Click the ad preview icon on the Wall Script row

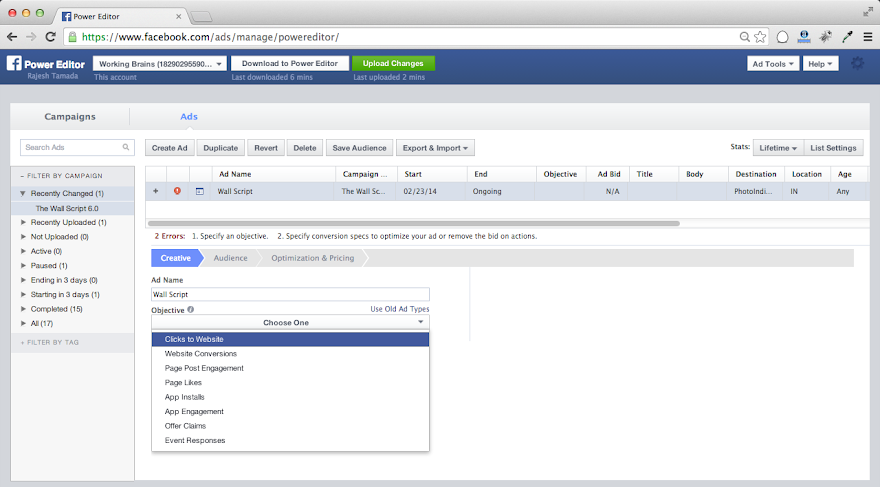tap(200, 191)
